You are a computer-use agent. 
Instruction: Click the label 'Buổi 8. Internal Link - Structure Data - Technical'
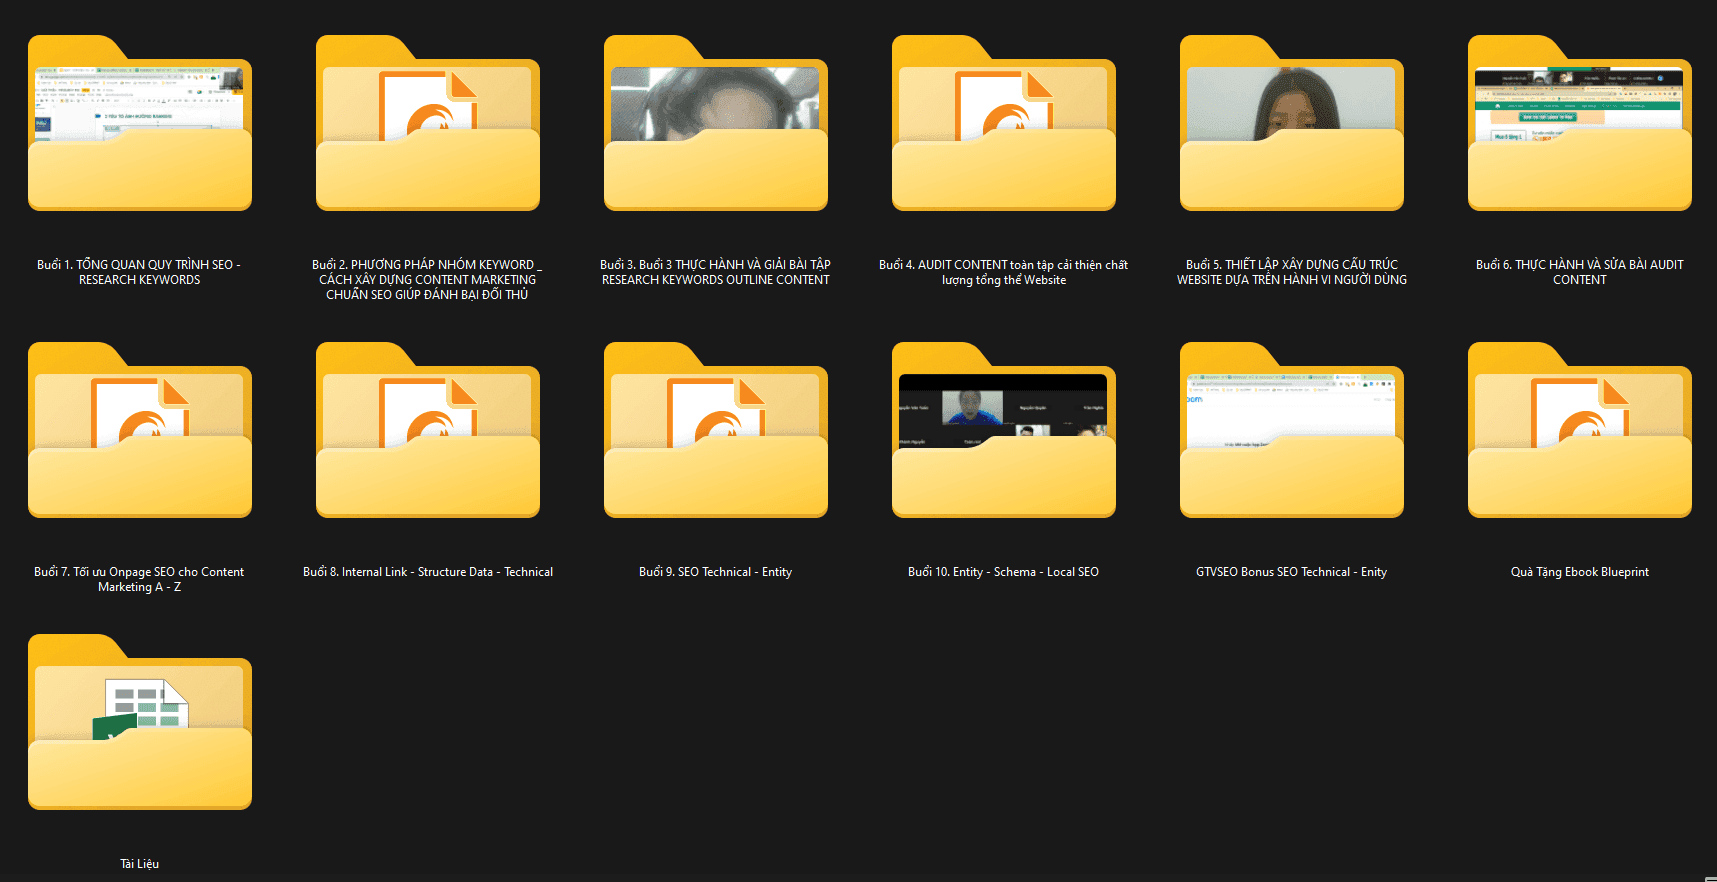pos(428,572)
